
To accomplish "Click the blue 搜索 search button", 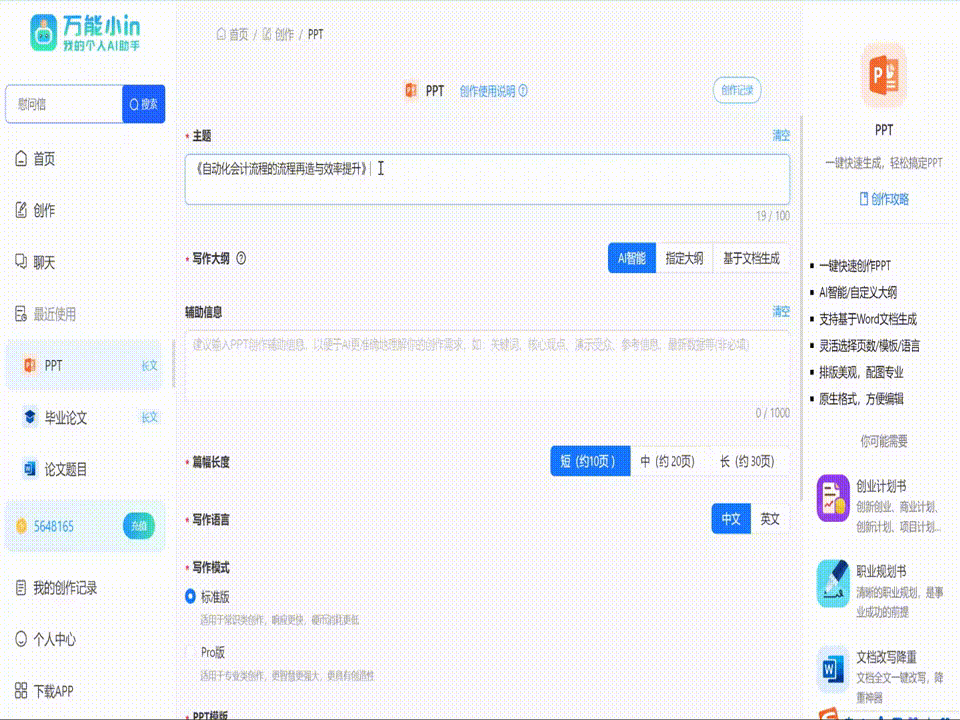I will [143, 104].
